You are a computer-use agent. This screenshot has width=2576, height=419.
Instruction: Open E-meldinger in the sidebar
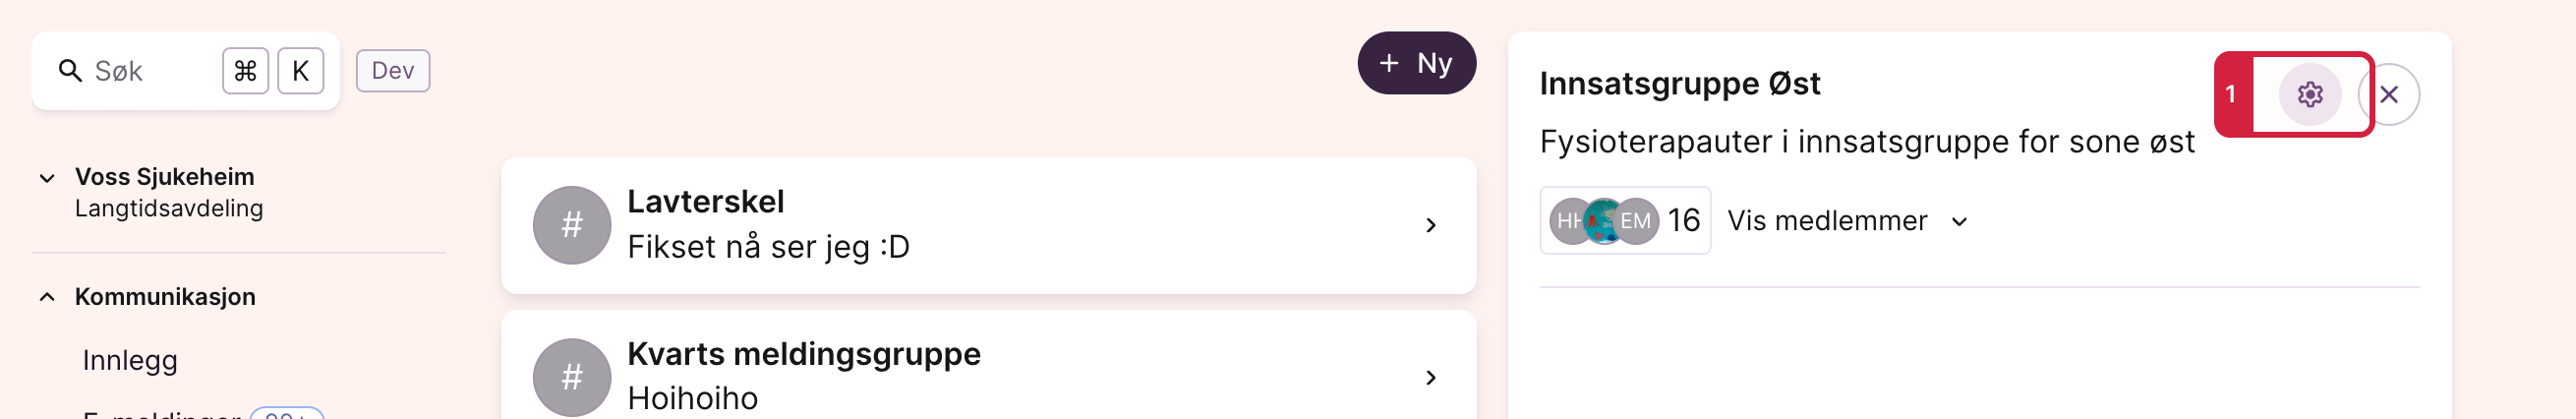pyautogui.click(x=161, y=413)
